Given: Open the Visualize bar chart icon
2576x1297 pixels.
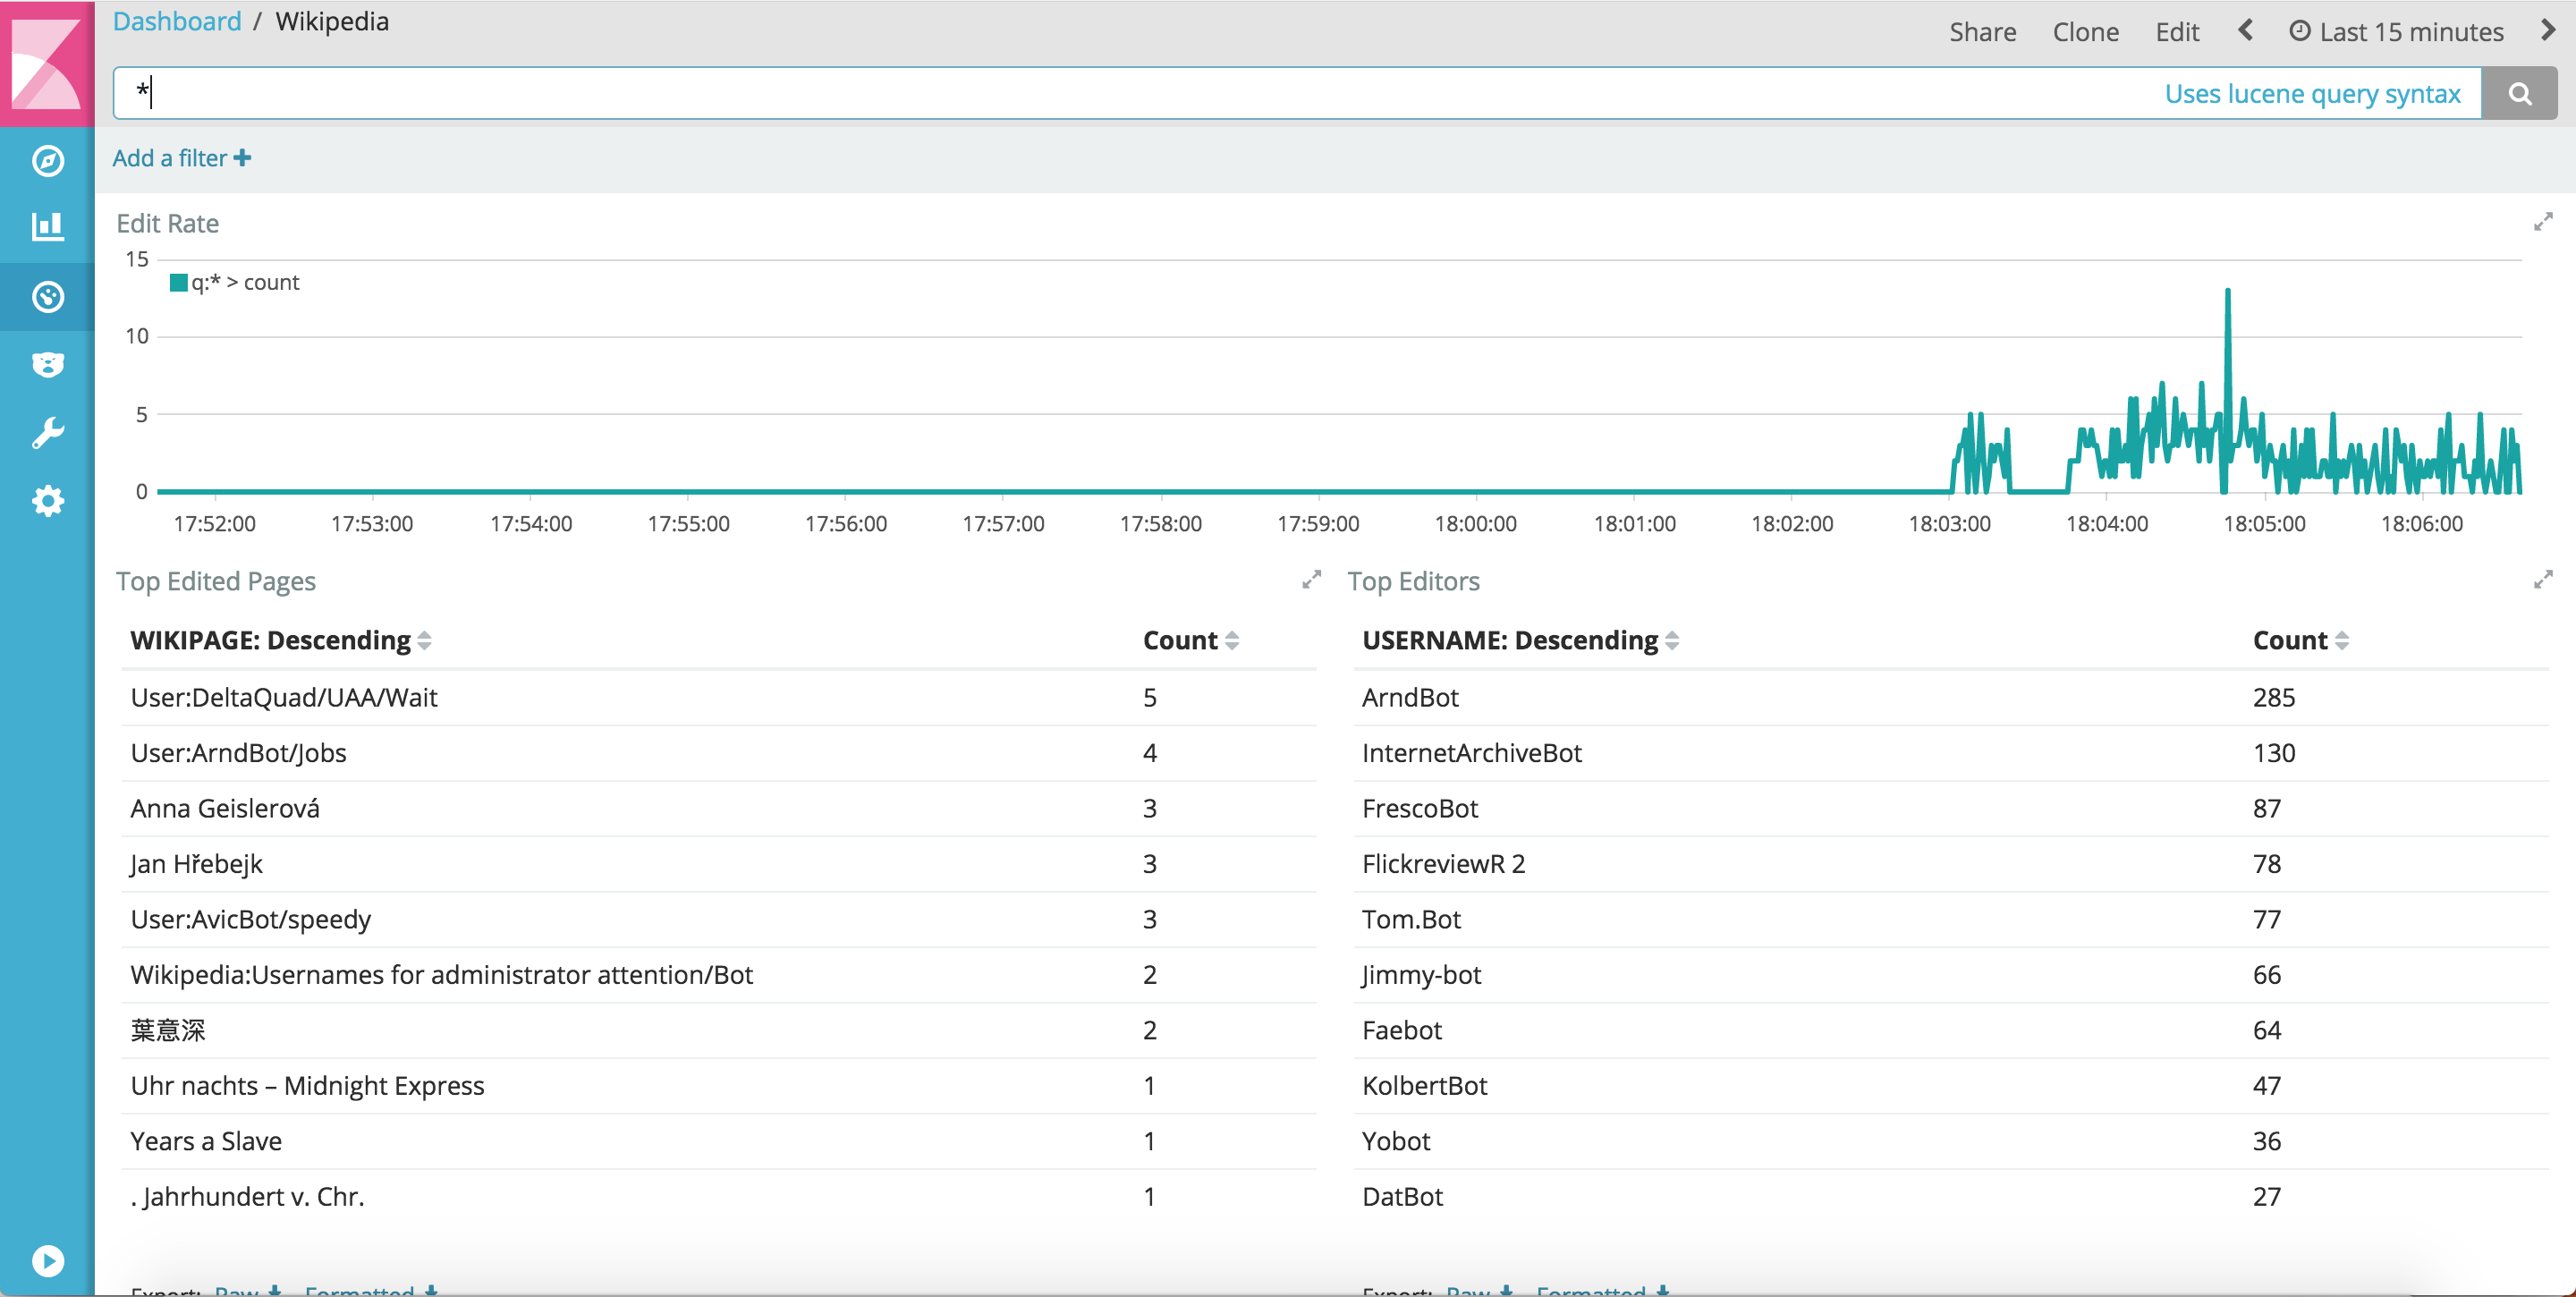Looking at the screenshot, I should coord(47,228).
